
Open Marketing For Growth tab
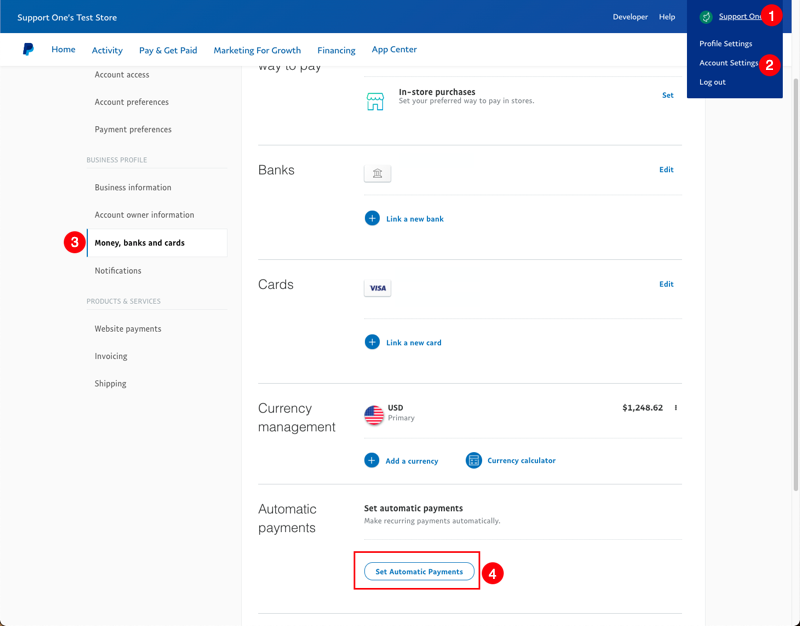tap(257, 50)
